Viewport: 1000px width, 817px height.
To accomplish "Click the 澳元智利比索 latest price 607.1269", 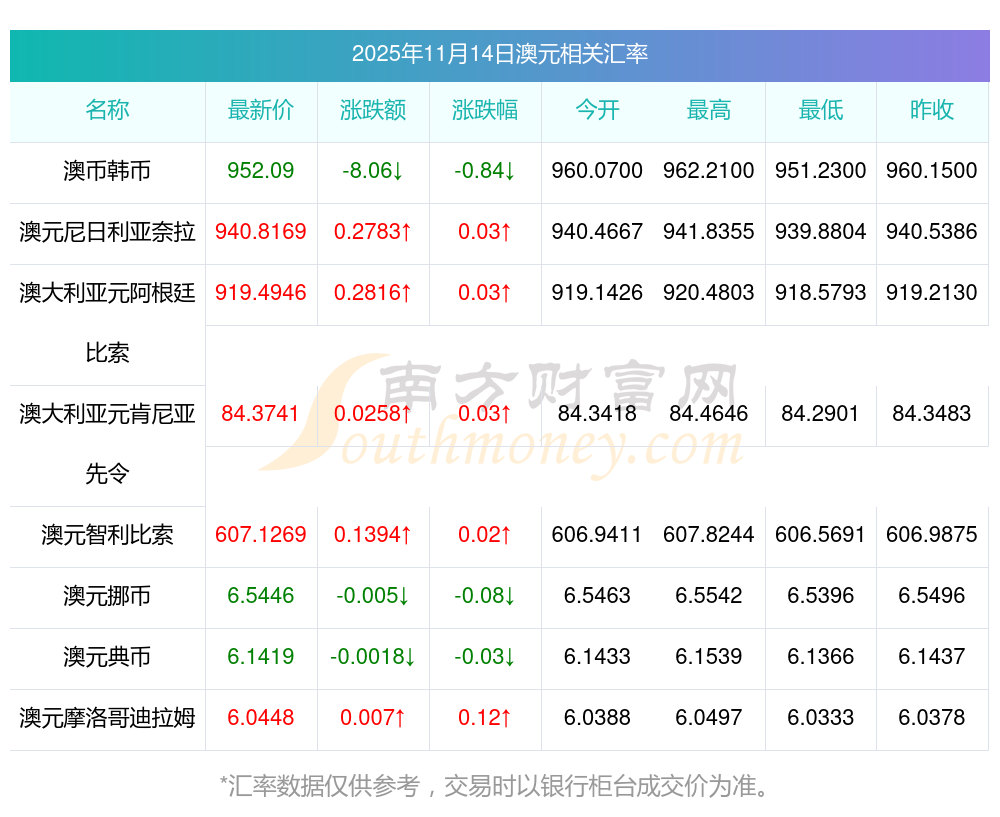I will (261, 534).
